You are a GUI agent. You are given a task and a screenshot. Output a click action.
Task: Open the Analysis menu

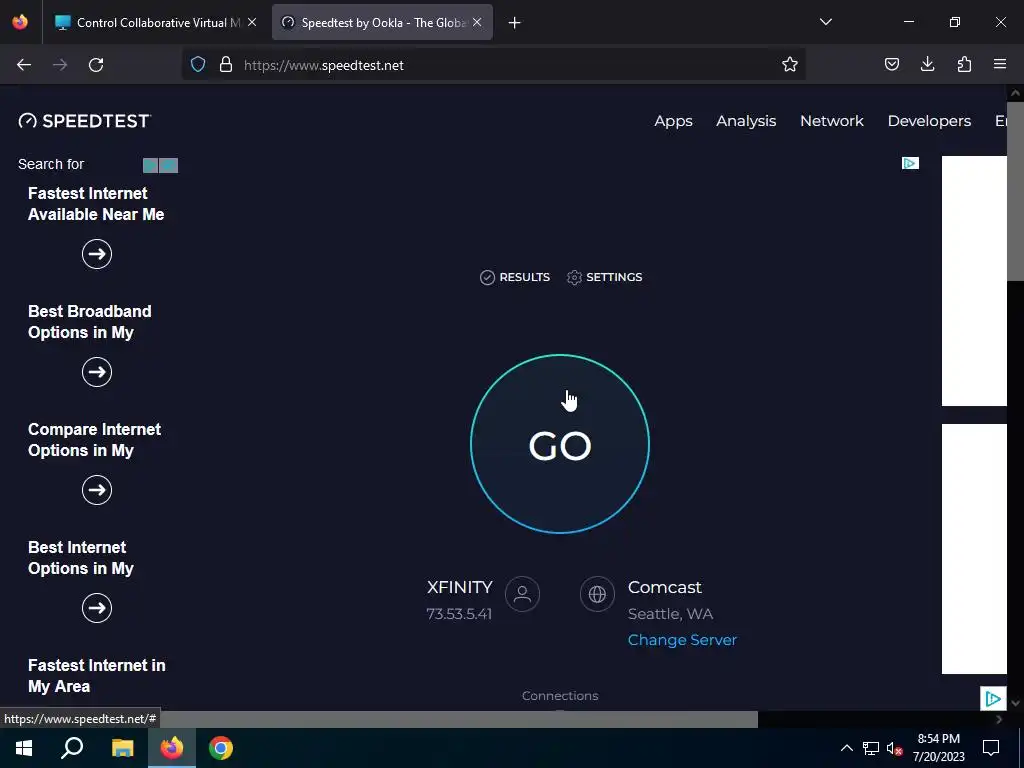(746, 121)
